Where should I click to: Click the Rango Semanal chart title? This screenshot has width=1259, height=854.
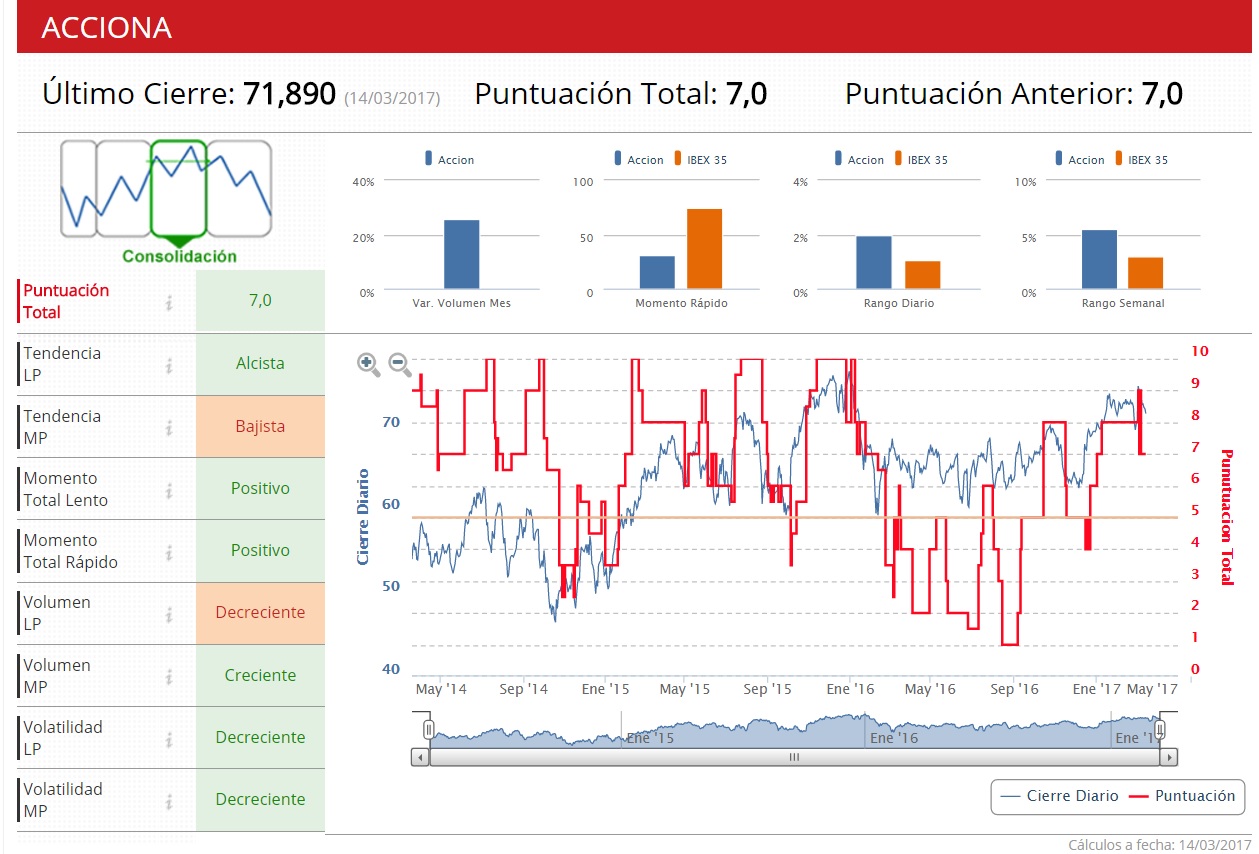point(1123,303)
